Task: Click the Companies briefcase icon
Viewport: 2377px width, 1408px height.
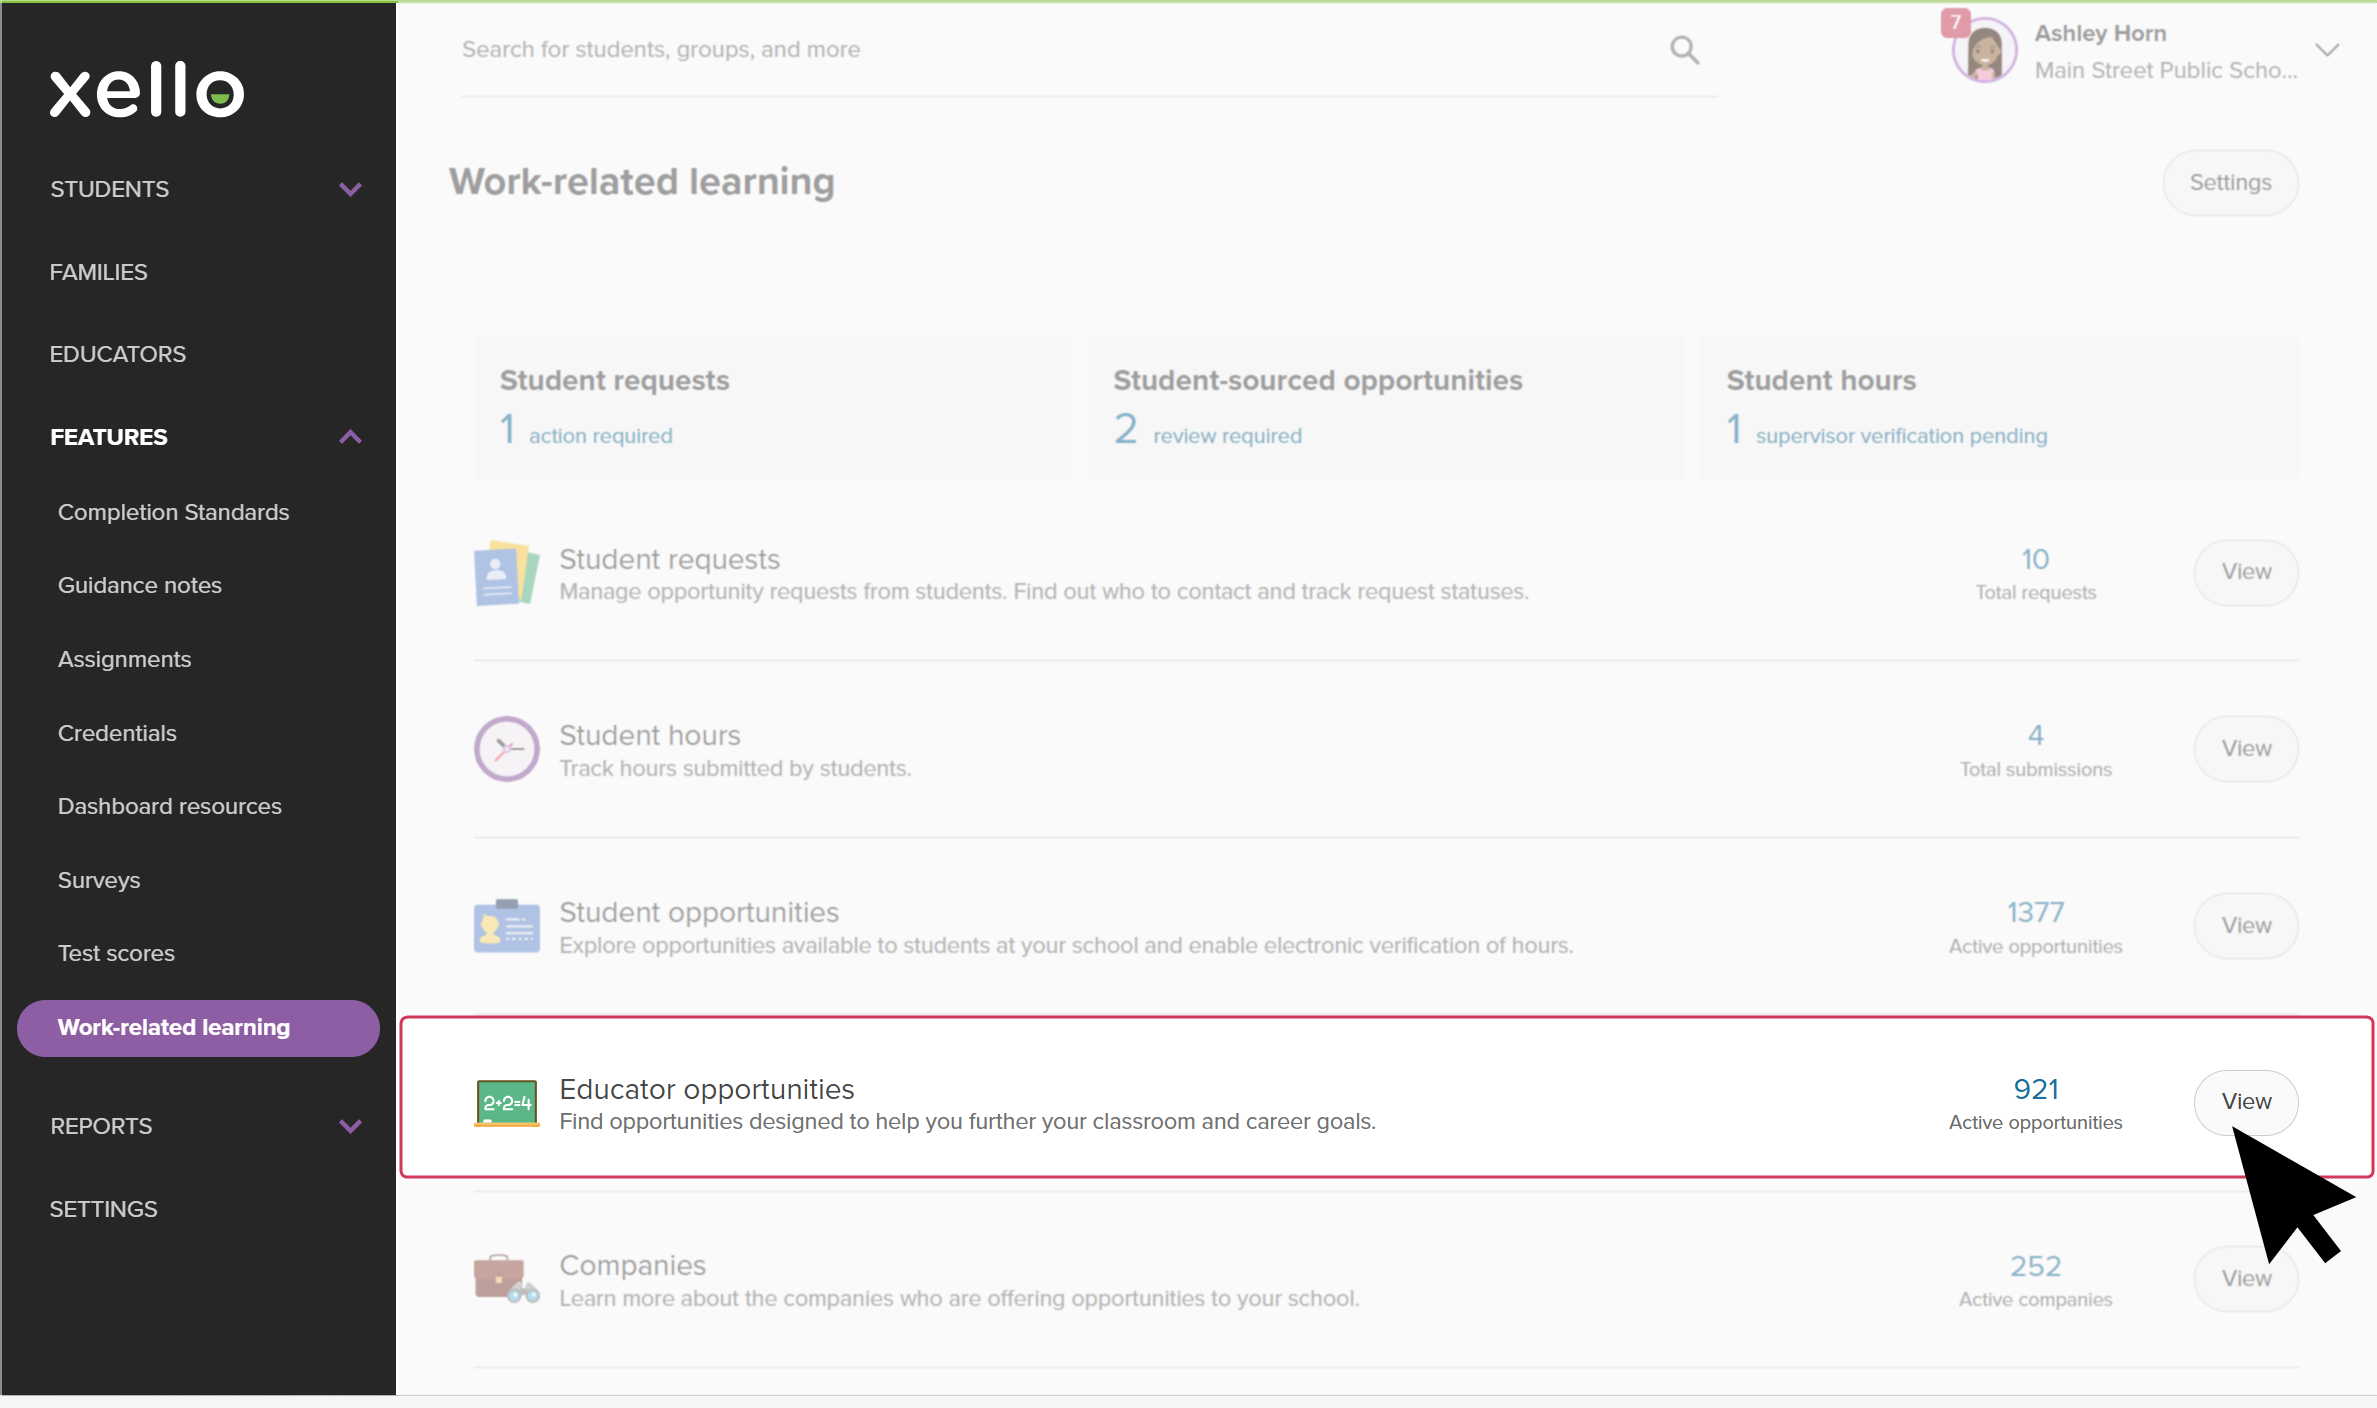Action: (x=506, y=1279)
